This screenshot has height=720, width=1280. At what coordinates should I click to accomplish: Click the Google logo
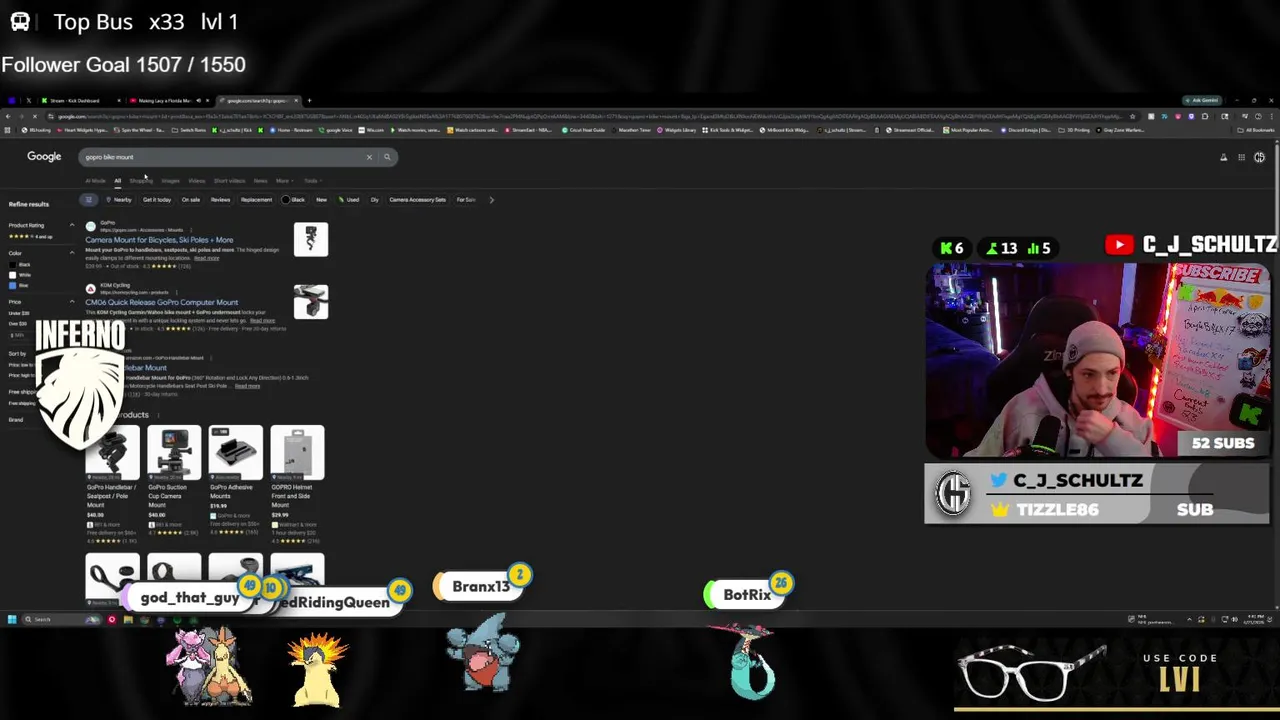(x=44, y=156)
